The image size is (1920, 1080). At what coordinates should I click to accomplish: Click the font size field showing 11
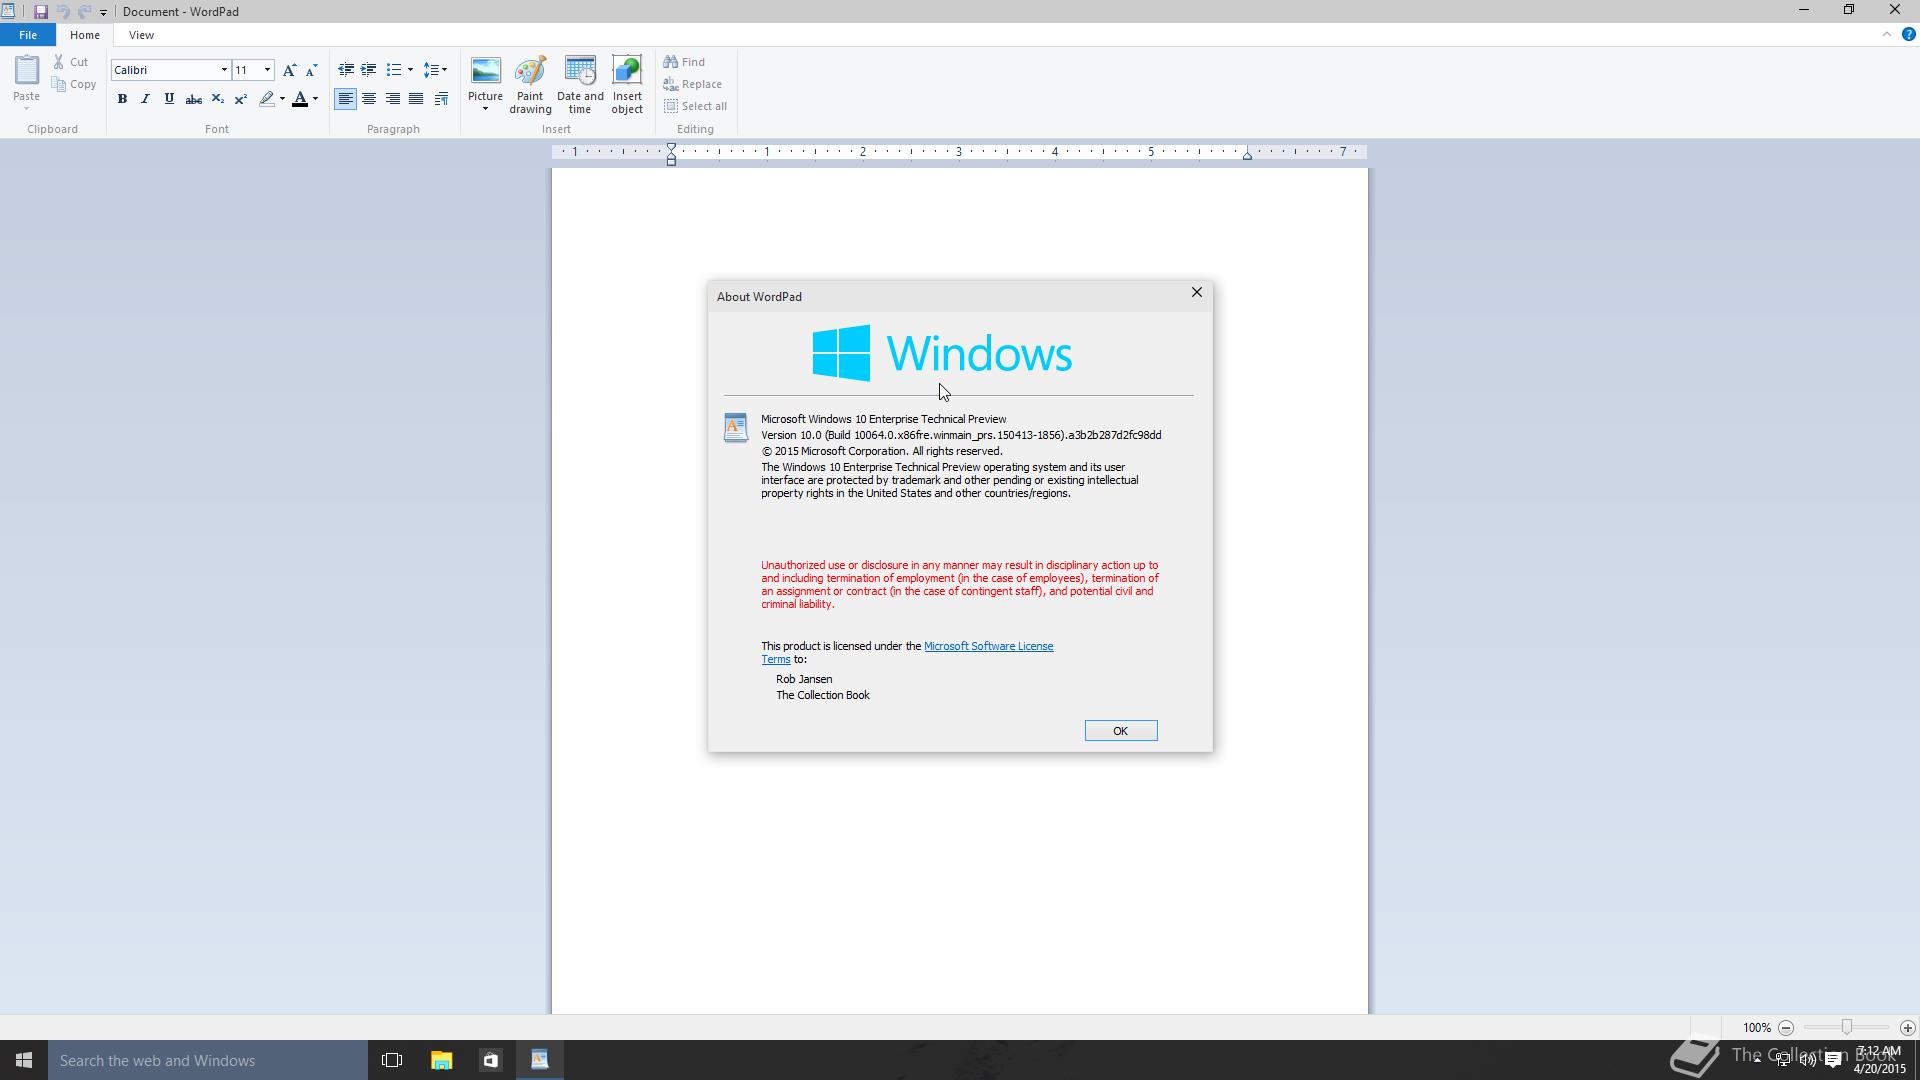[x=246, y=70]
